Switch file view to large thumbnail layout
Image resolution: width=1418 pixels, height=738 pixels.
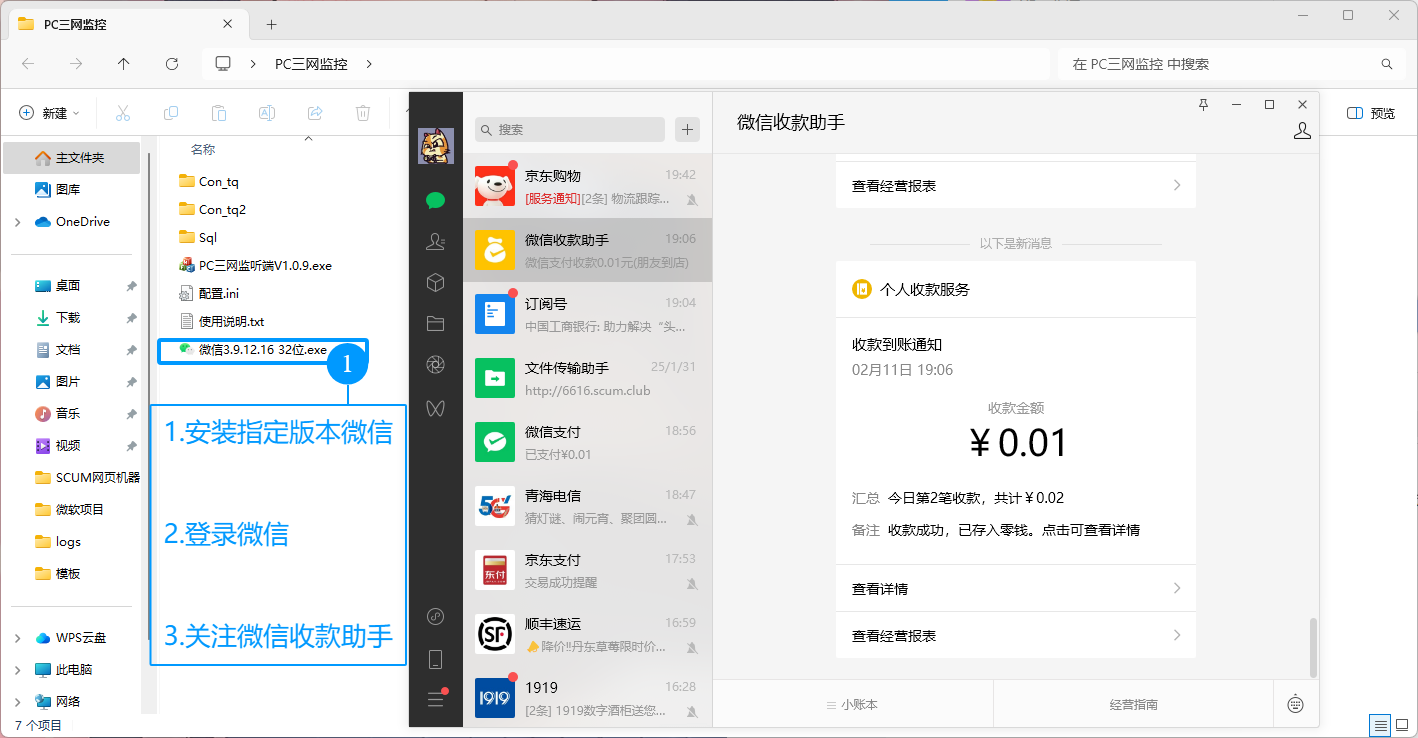click(x=1402, y=724)
